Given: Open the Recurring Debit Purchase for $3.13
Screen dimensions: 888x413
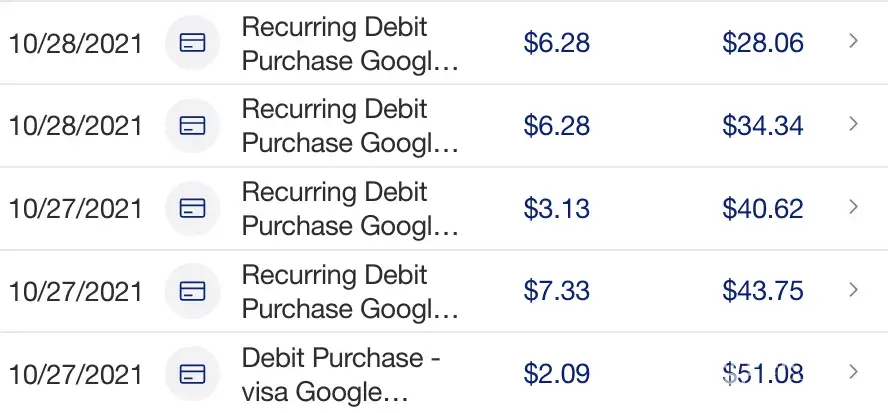Looking at the screenshot, I should pos(349,208).
